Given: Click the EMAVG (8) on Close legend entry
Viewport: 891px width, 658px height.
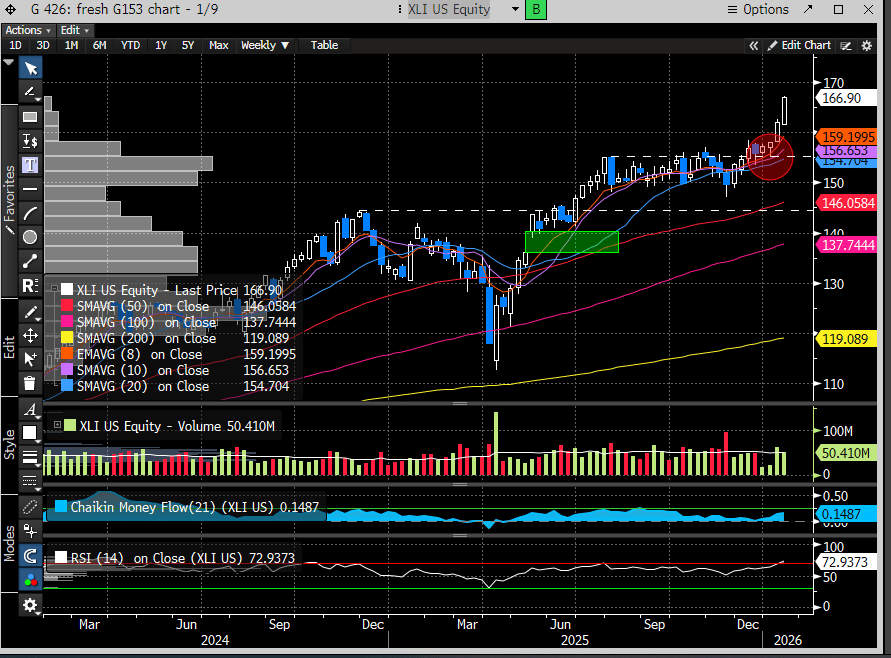Looking at the screenshot, I should click(x=139, y=355).
